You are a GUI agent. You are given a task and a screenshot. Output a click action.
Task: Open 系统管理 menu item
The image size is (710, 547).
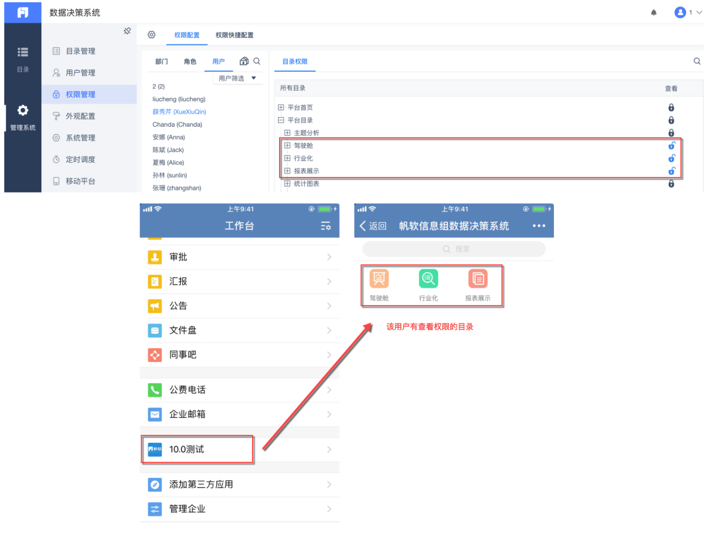(89, 138)
